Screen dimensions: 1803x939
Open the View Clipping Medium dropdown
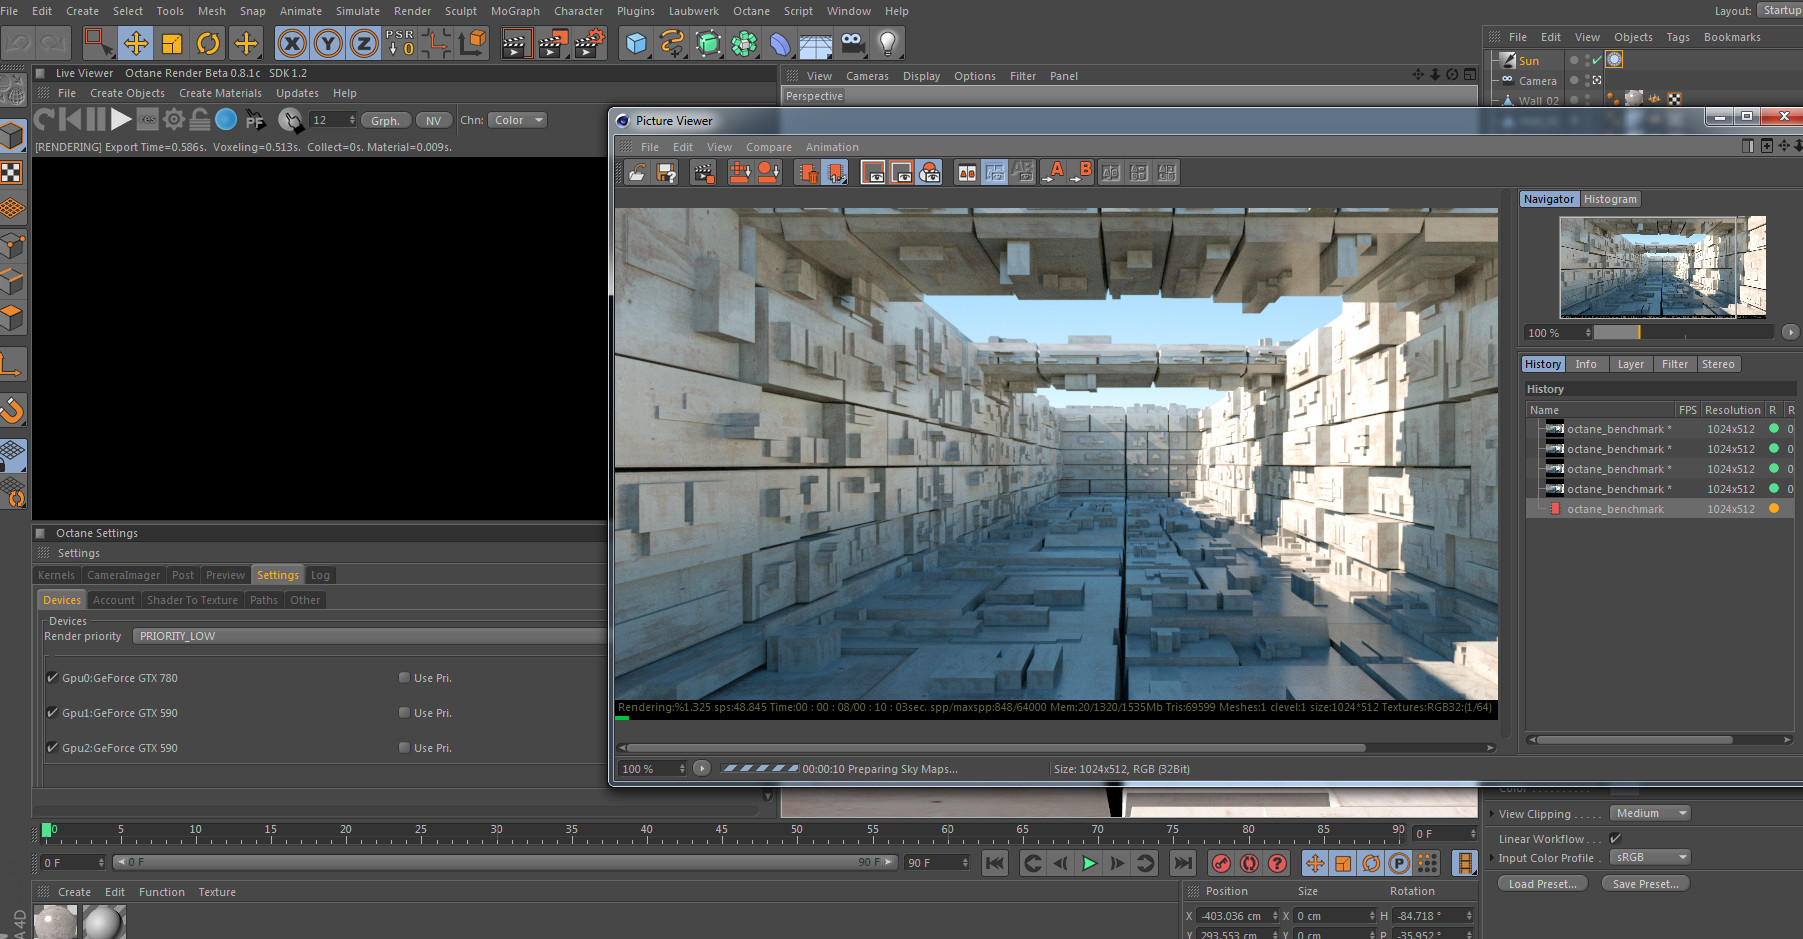1650,814
